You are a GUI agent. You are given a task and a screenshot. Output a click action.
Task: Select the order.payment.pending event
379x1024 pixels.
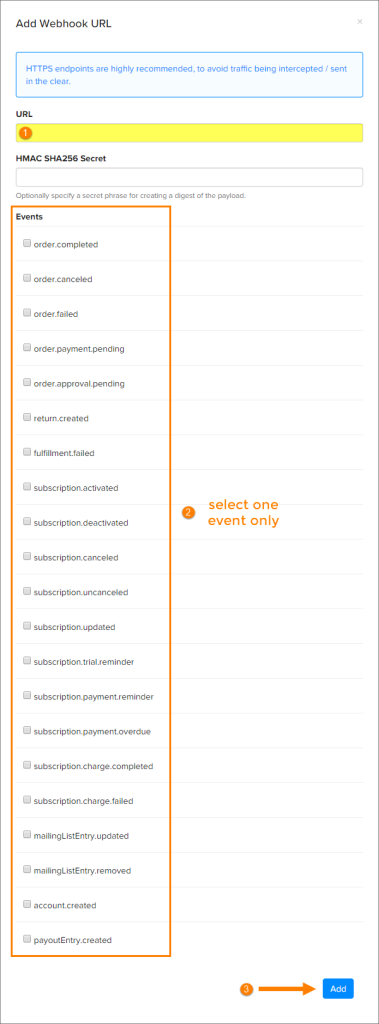27,347
